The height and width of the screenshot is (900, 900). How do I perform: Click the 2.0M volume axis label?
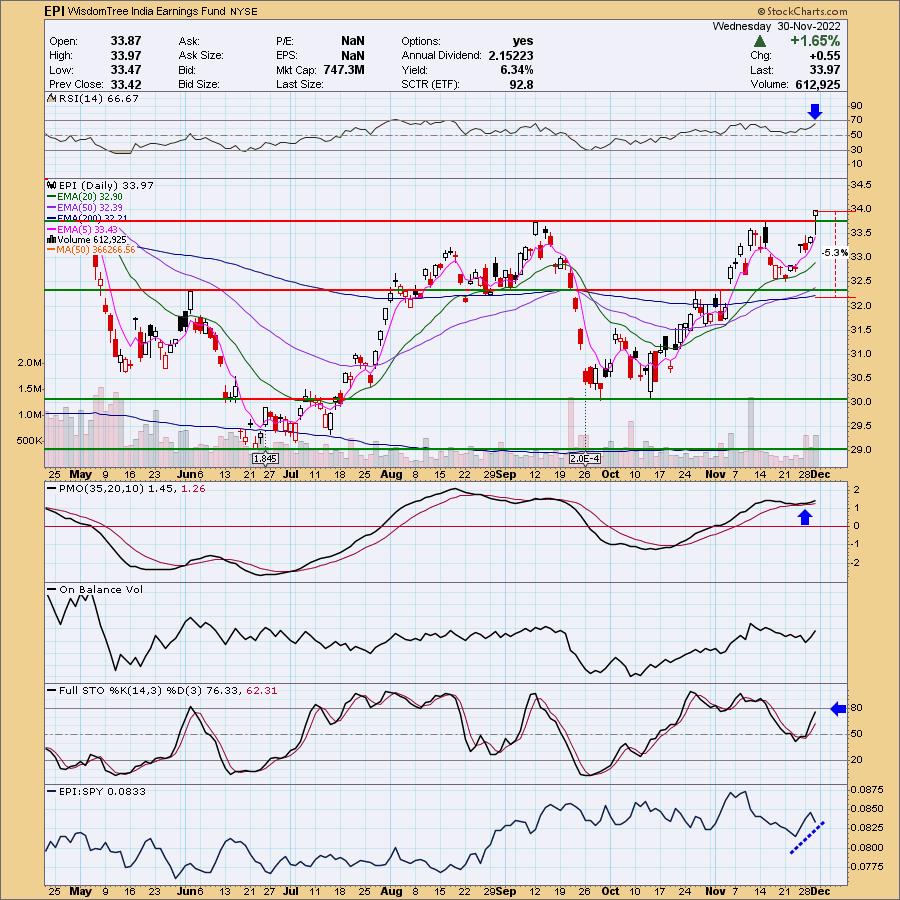[30, 363]
